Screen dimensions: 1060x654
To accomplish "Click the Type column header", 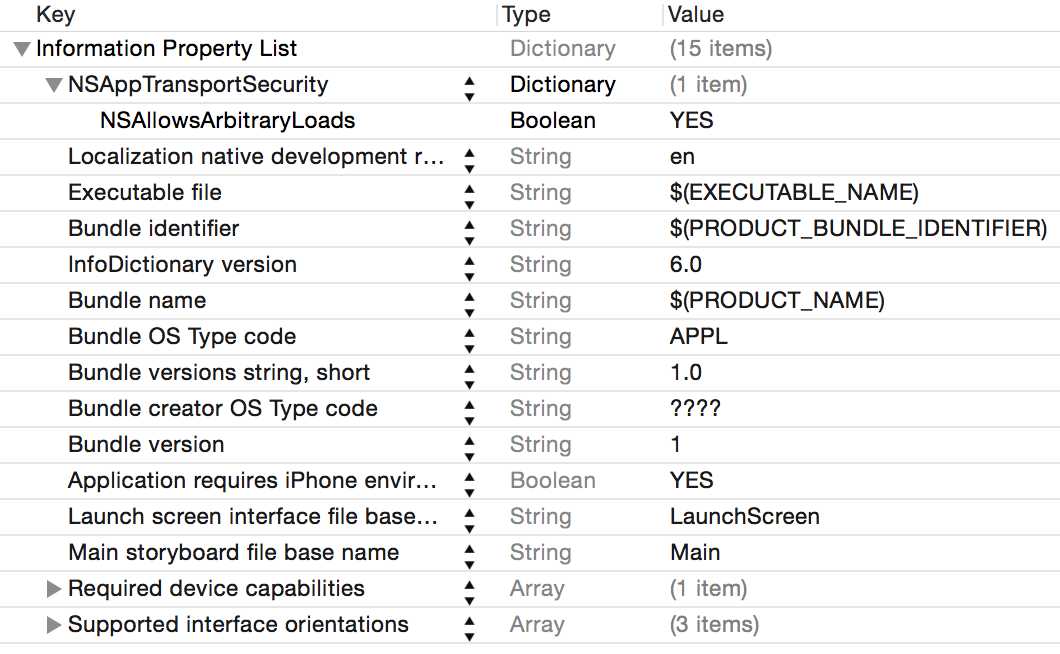I will point(526,14).
